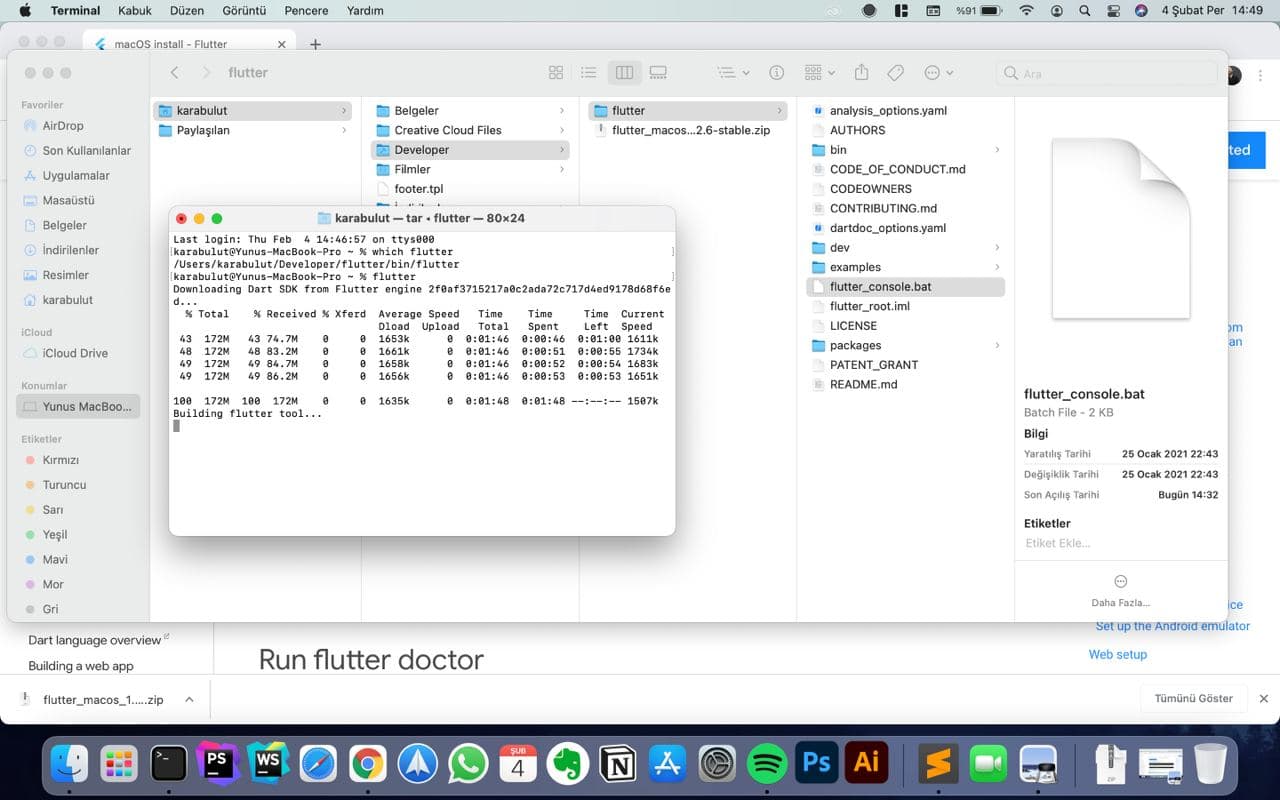The image size is (1280, 800).
Task: Click the Tags icon in the Finder toolbar
Action: 896,72
